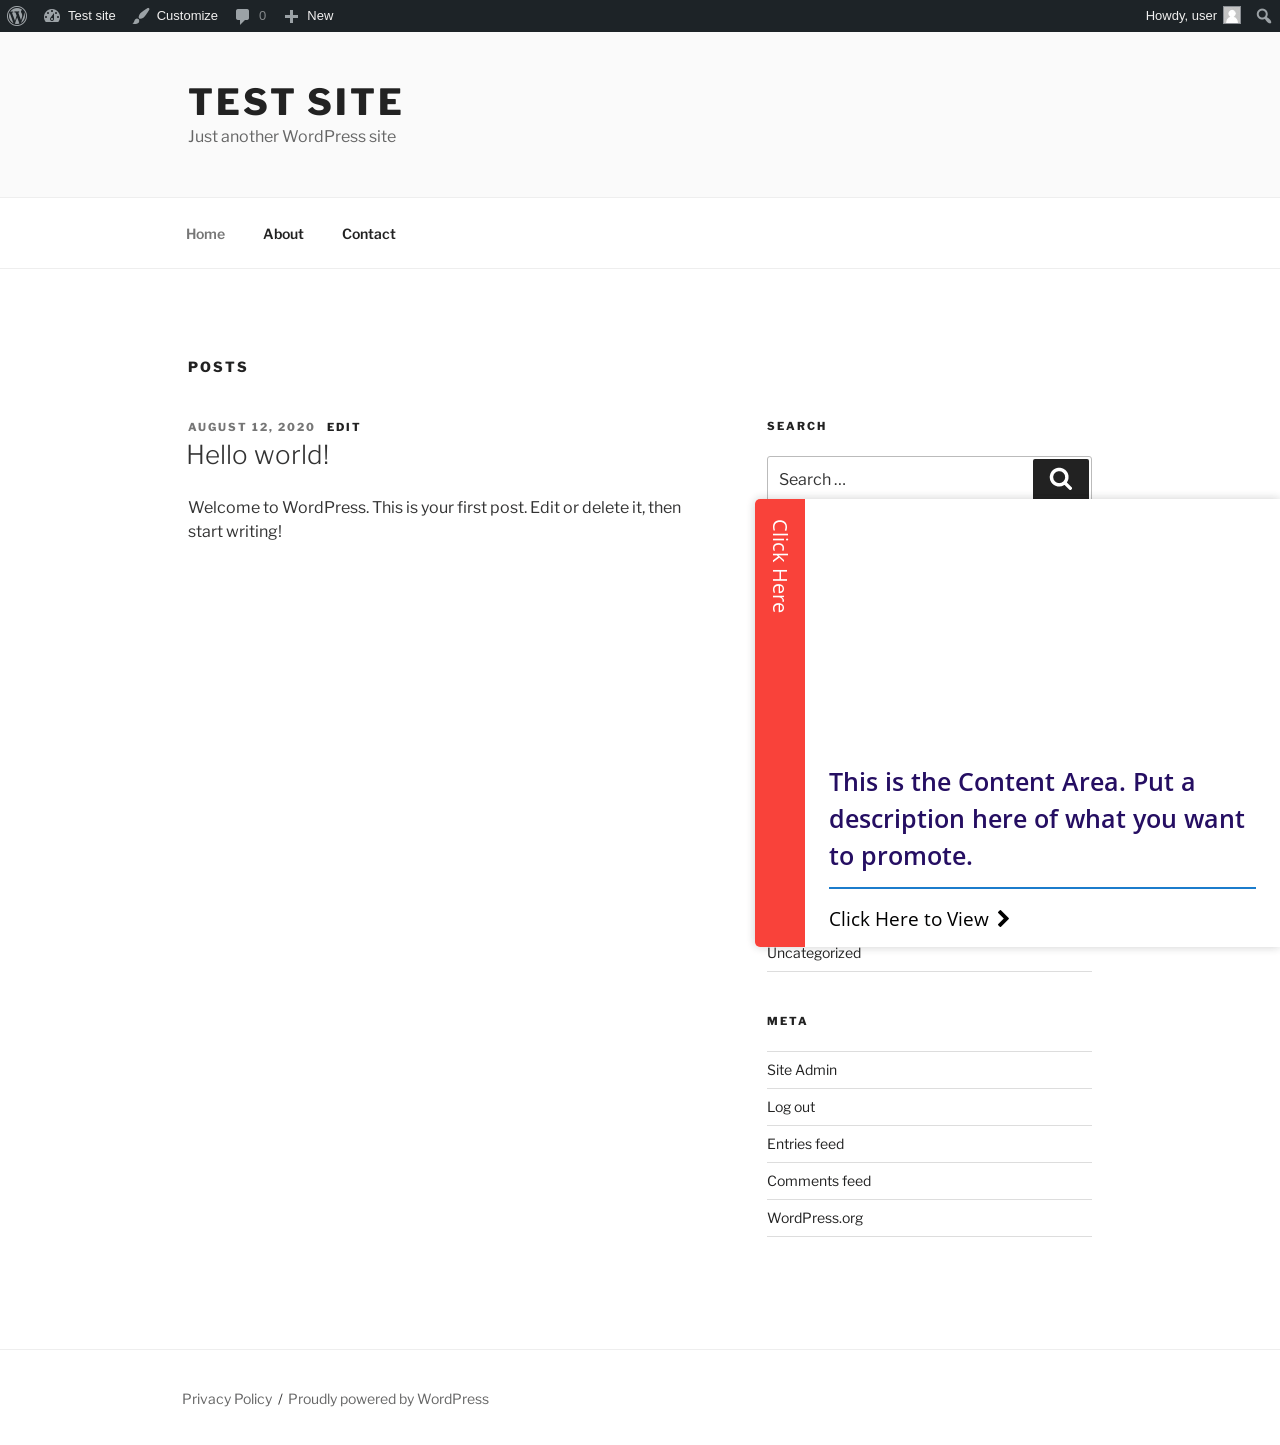This screenshot has height=1445, width=1280.
Task: Open the comments bubble icon
Action: click(x=242, y=16)
